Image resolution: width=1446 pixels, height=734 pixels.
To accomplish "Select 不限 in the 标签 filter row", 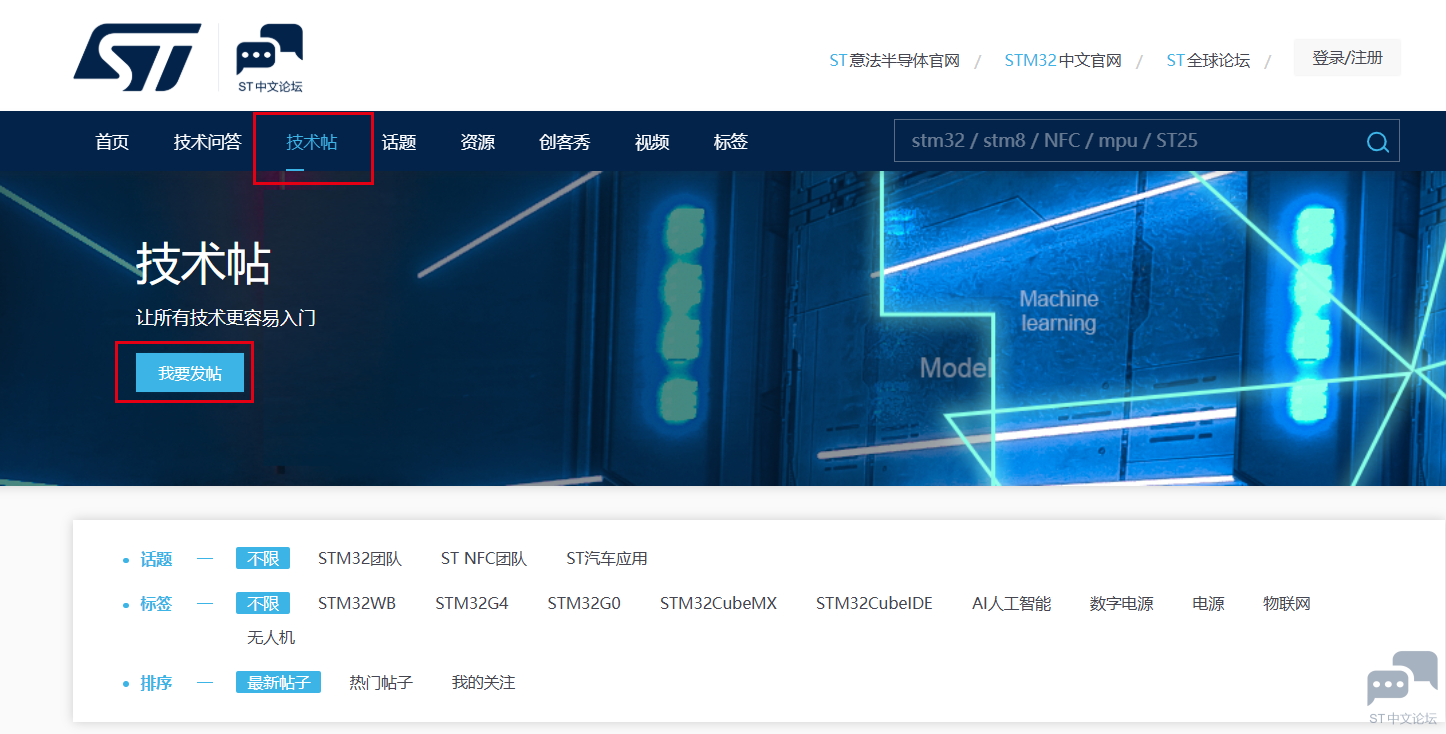I will point(263,603).
